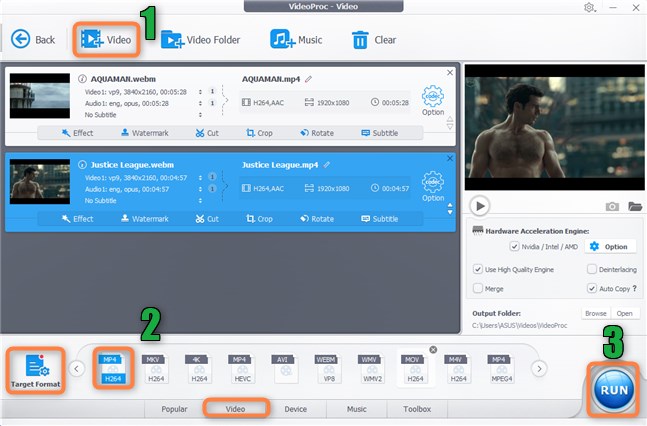Add a video with the Video button
This screenshot has width=647, height=426.
[x=106, y=40]
